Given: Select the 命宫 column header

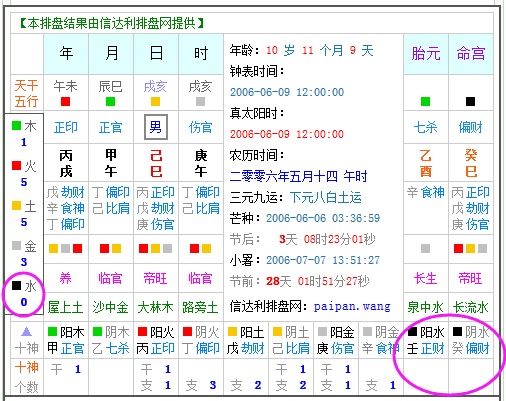Looking at the screenshot, I should click(x=471, y=54).
